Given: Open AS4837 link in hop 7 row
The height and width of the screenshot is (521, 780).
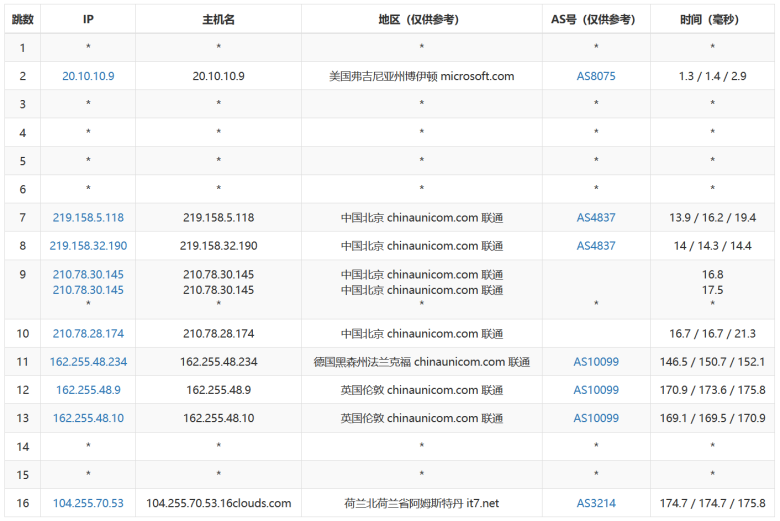Looking at the screenshot, I should tap(596, 218).
